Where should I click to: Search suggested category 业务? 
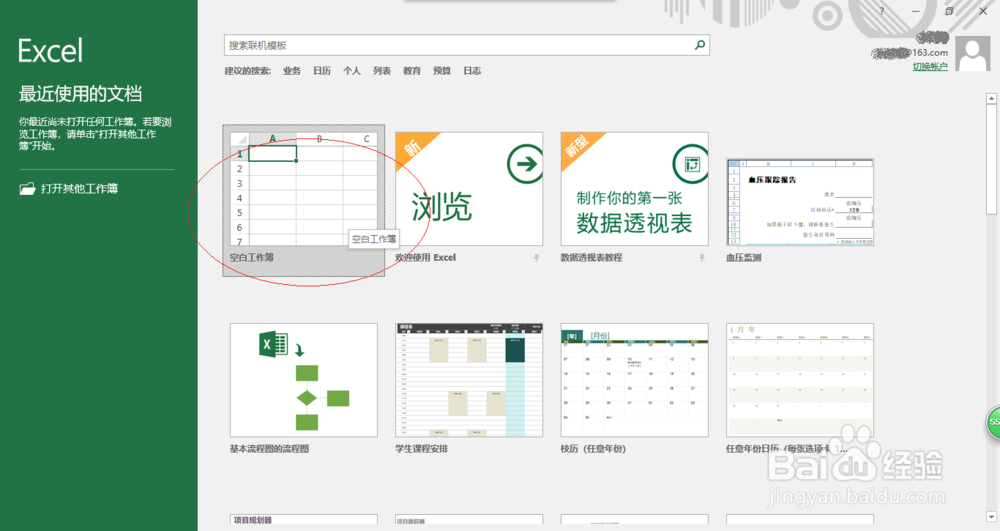(x=291, y=71)
